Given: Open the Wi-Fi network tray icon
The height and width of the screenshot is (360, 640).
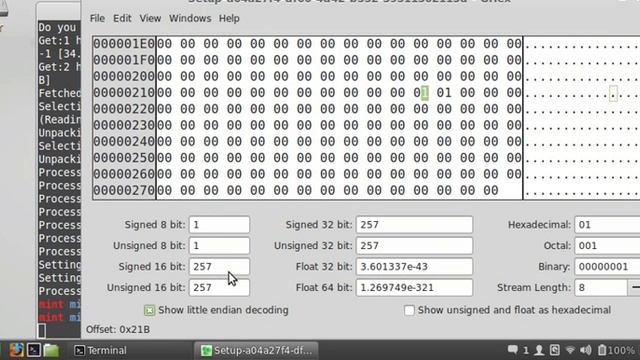Looking at the screenshot, I should point(570,350).
